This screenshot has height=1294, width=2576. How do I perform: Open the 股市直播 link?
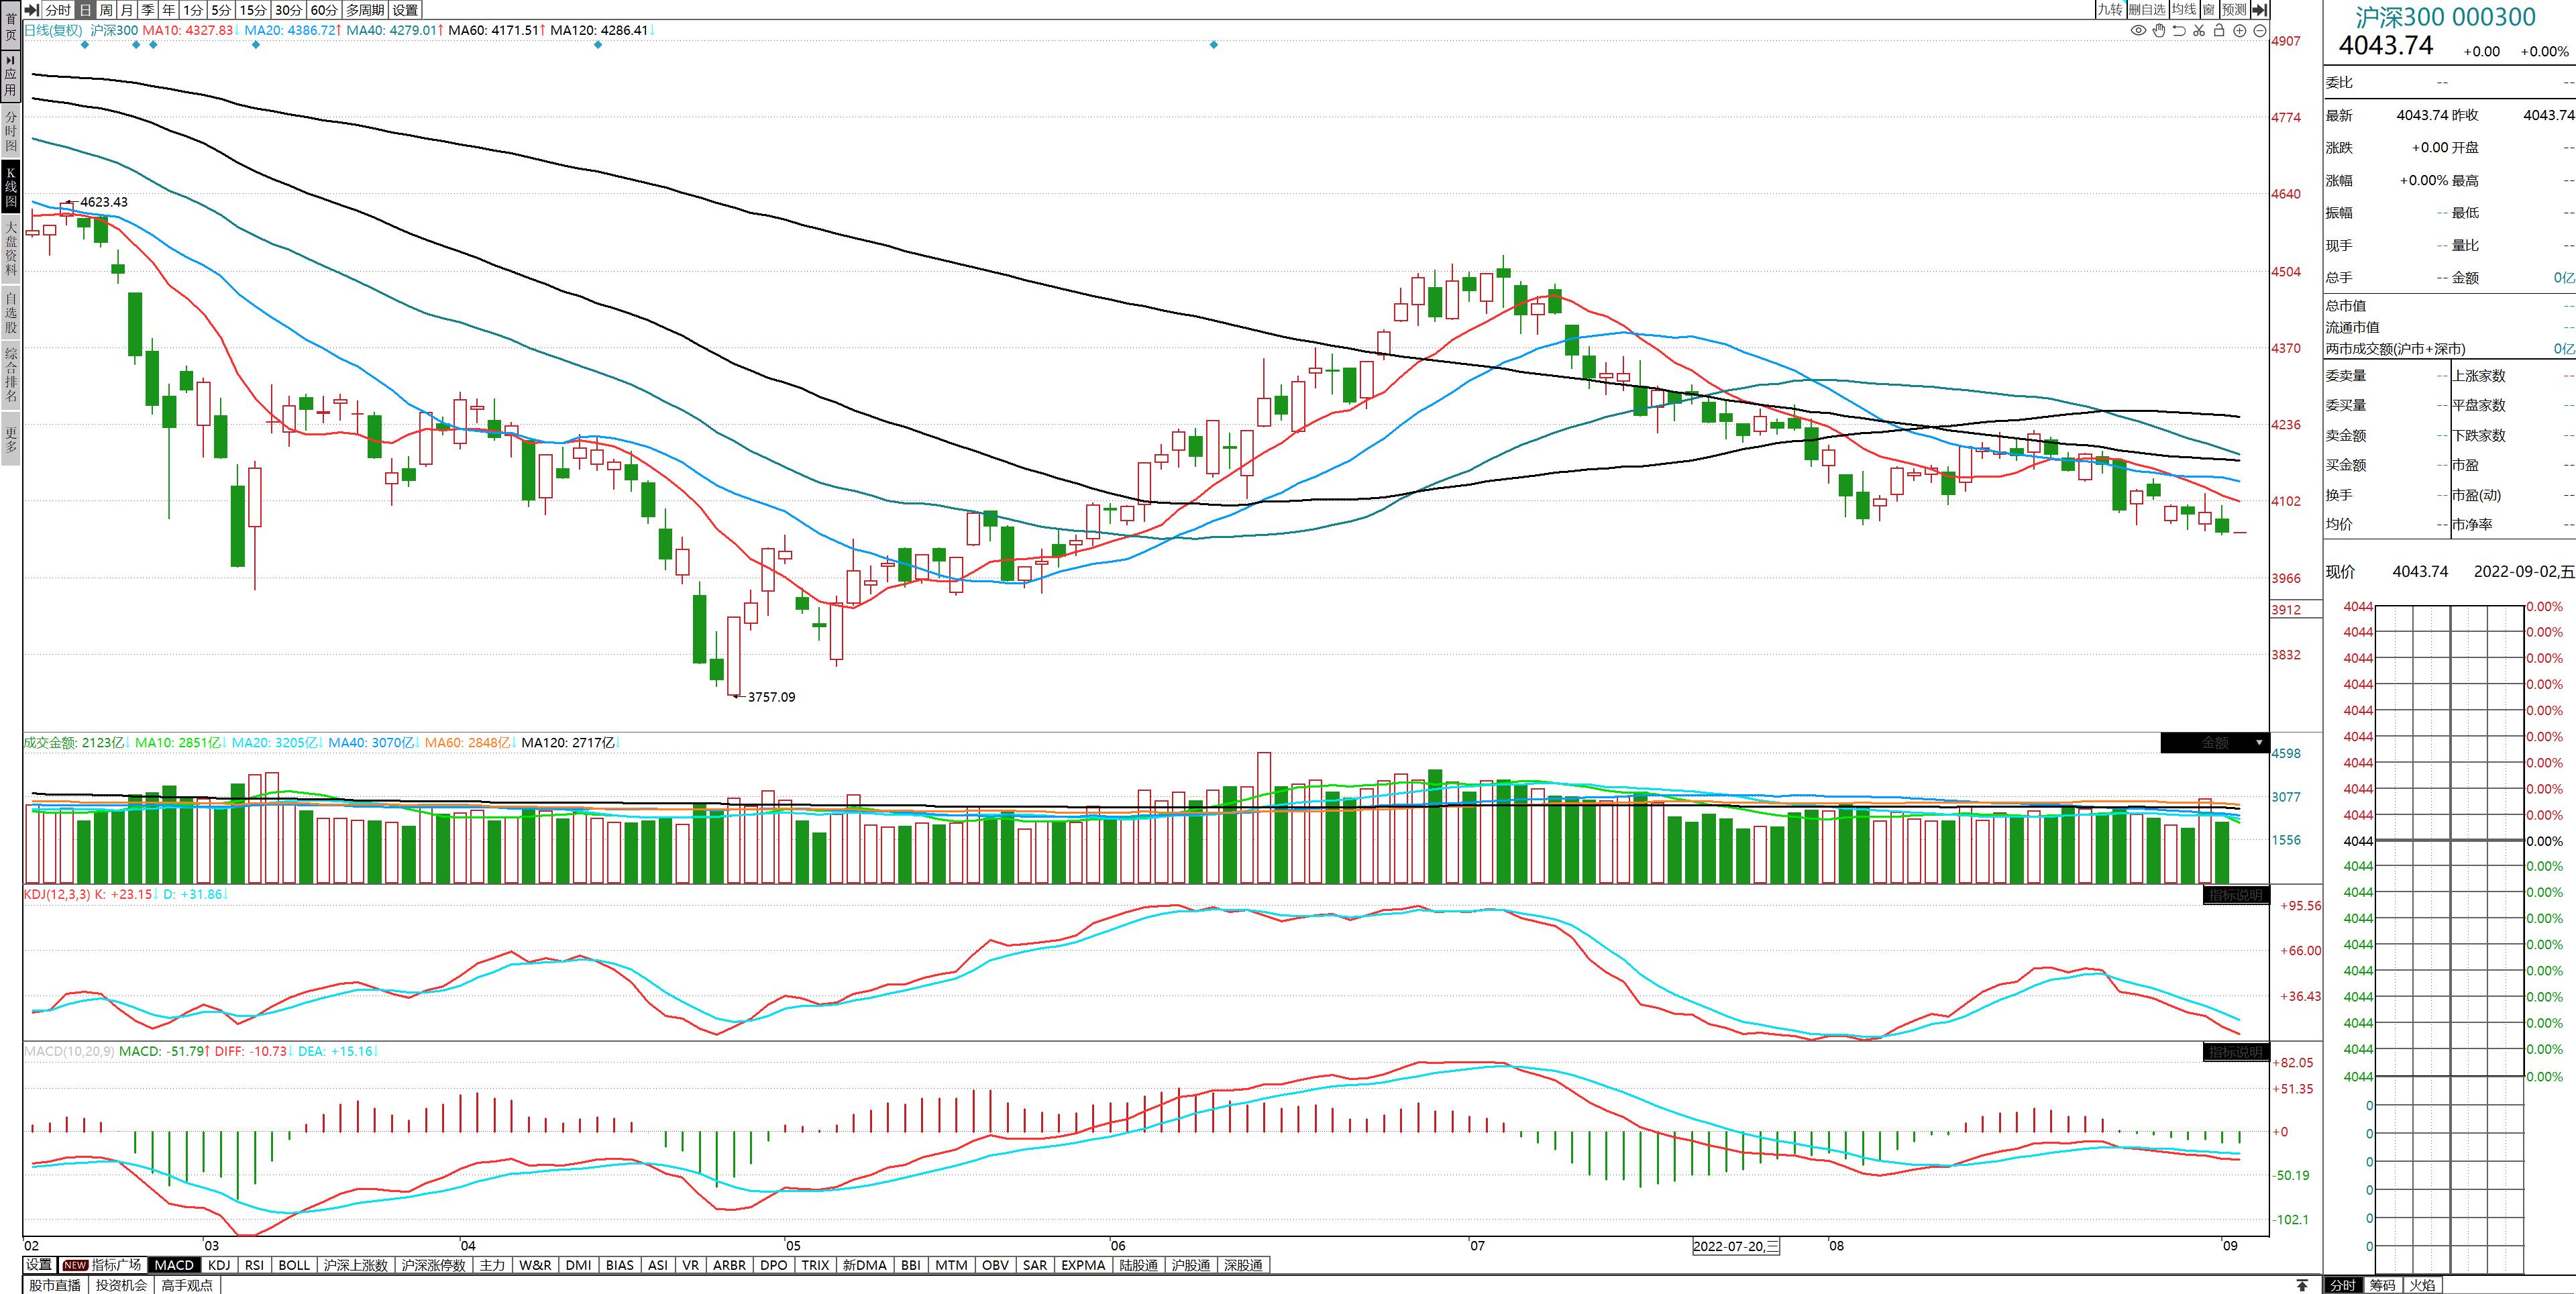pos(55,1285)
